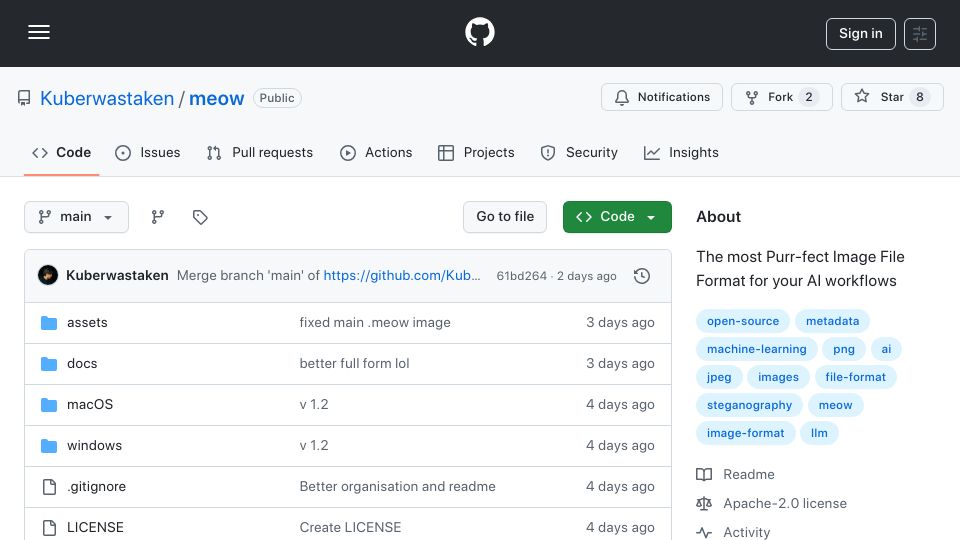
Task: Switch to the Insights tab
Action: coord(681,152)
